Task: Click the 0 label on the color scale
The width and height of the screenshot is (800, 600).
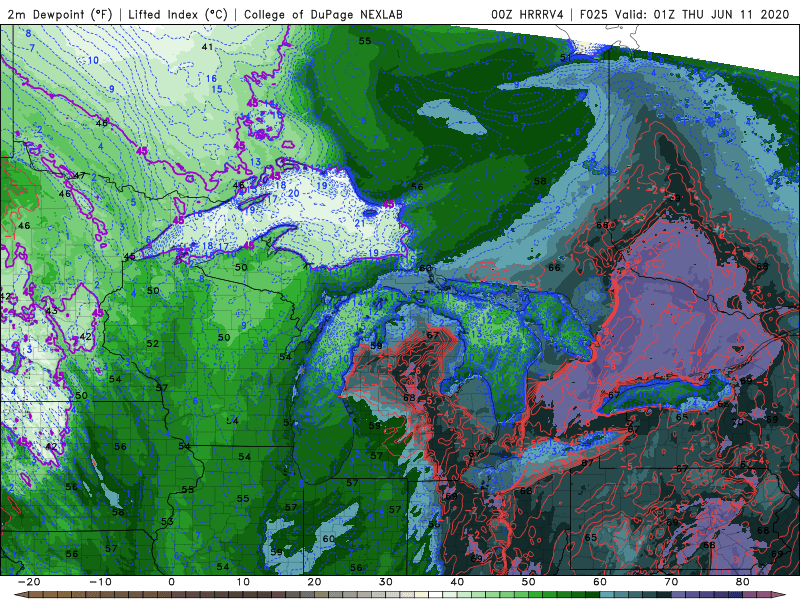Action: (171, 582)
